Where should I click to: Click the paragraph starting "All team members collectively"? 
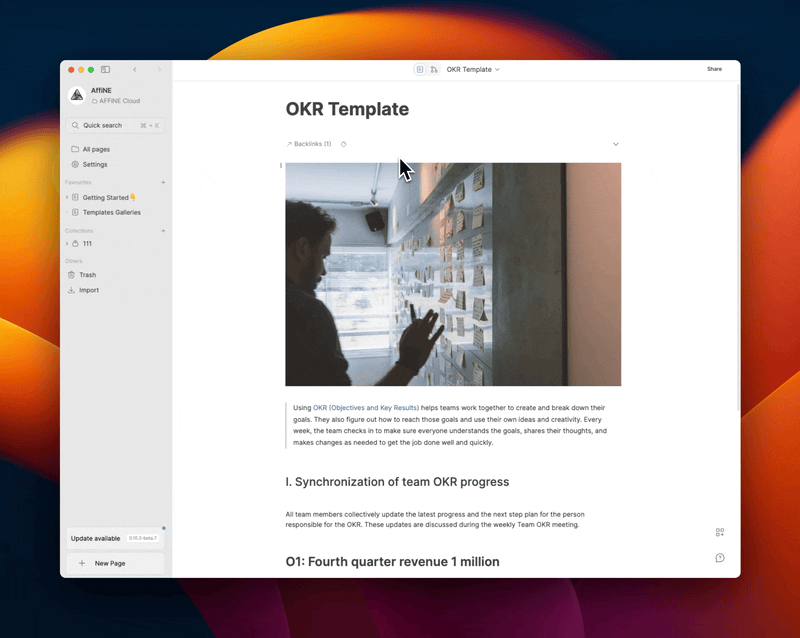coord(435,520)
